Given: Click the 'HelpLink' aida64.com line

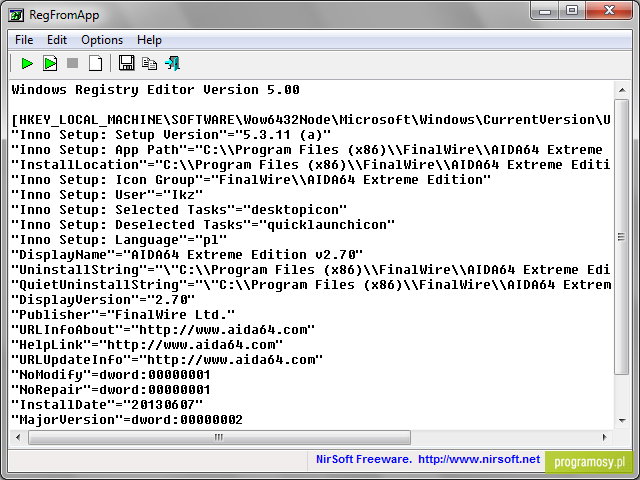Looking at the screenshot, I should [x=147, y=345].
